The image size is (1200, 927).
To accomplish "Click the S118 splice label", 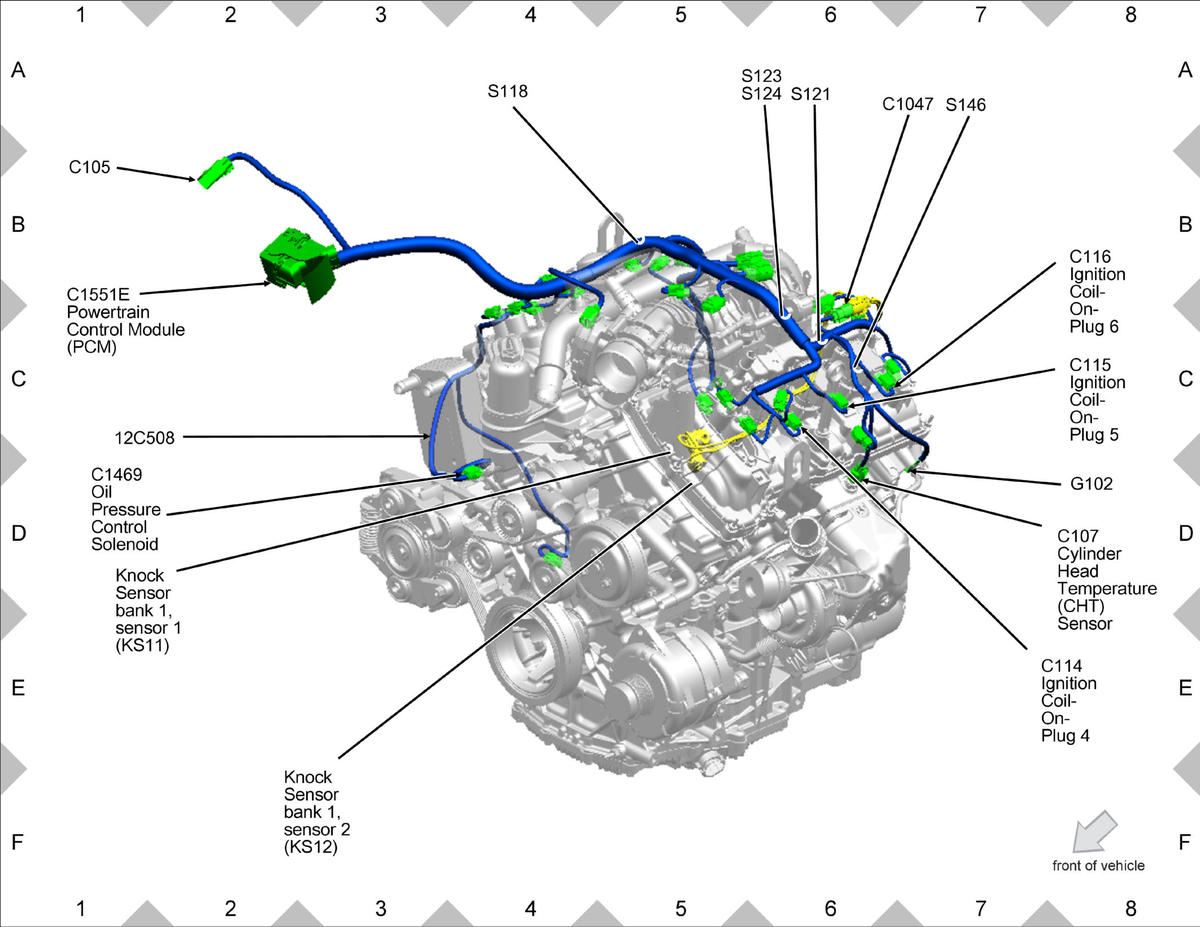I will point(508,91).
